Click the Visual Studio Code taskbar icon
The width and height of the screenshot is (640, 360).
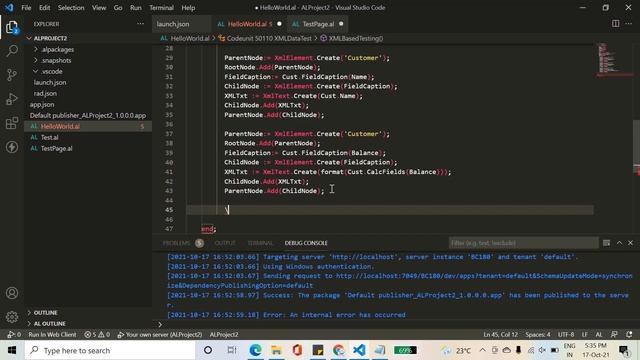359,350
